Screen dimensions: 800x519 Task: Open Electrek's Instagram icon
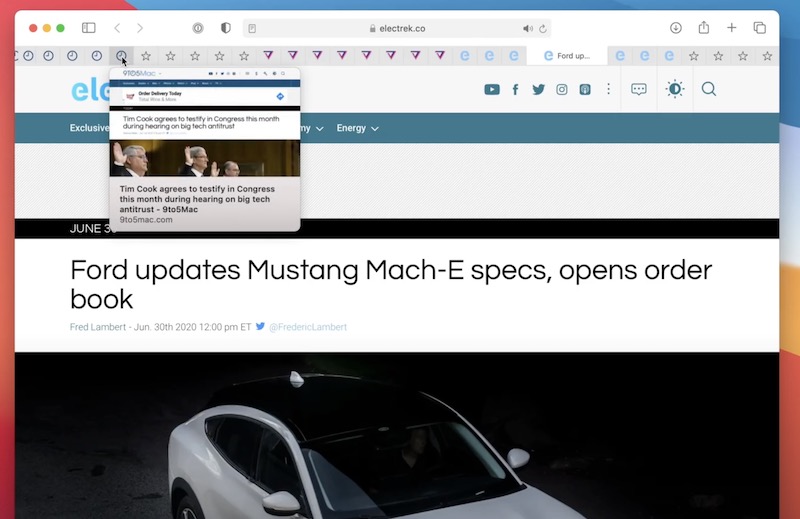point(562,89)
